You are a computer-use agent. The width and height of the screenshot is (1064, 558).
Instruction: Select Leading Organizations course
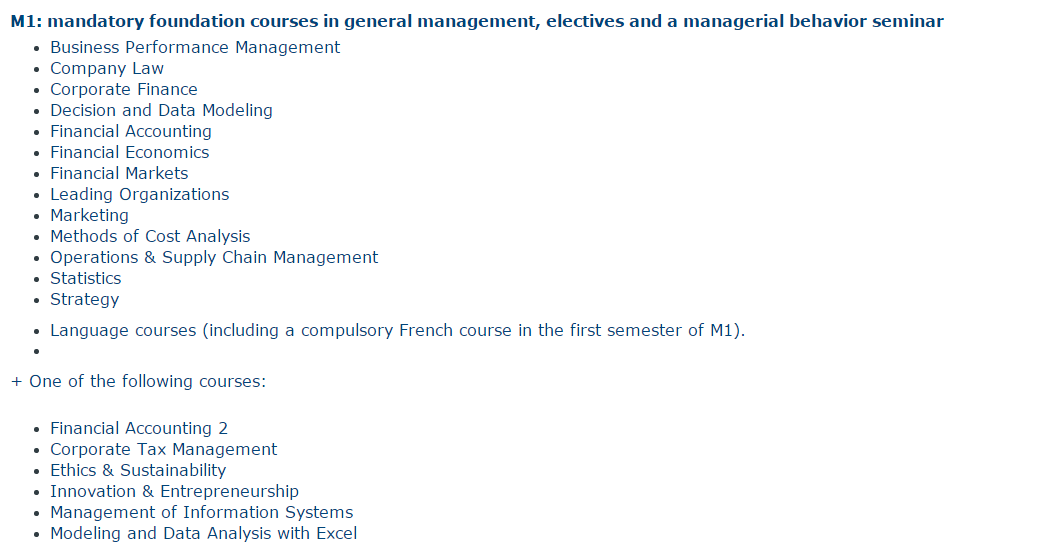pyautogui.click(x=139, y=195)
